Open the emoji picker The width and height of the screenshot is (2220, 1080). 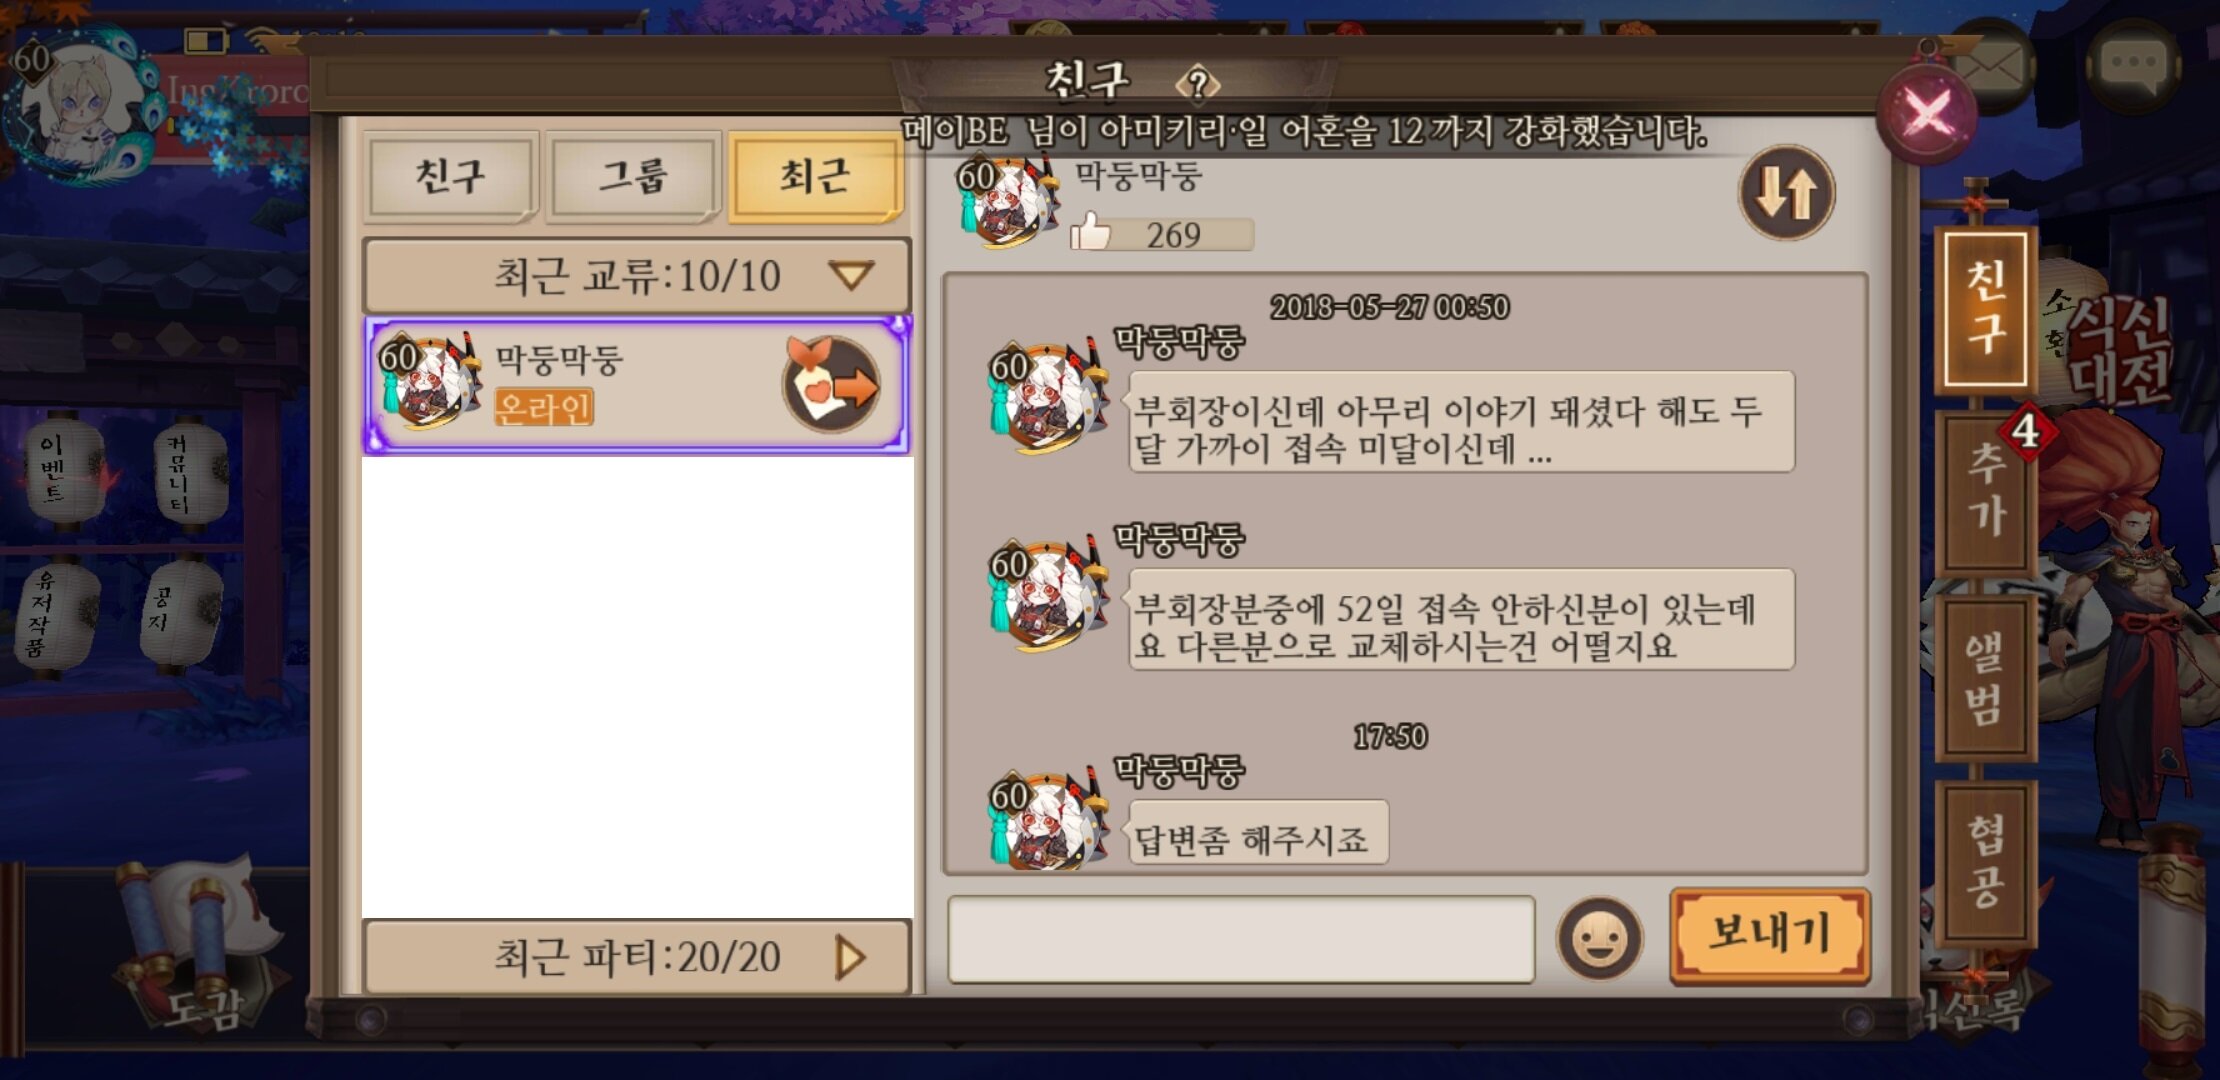(x=1599, y=938)
